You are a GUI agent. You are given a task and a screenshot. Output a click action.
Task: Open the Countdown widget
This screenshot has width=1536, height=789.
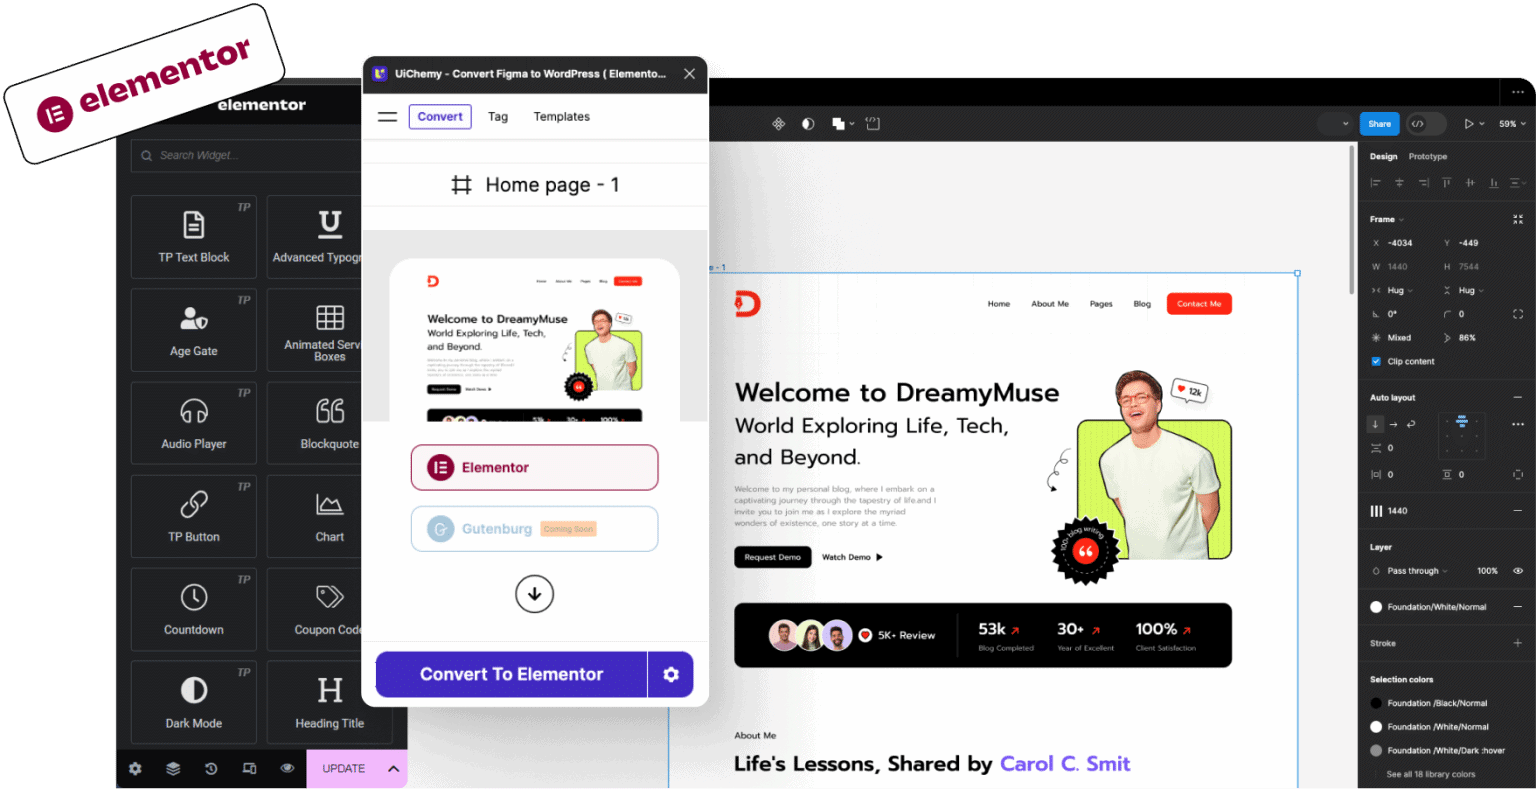[x=193, y=609]
